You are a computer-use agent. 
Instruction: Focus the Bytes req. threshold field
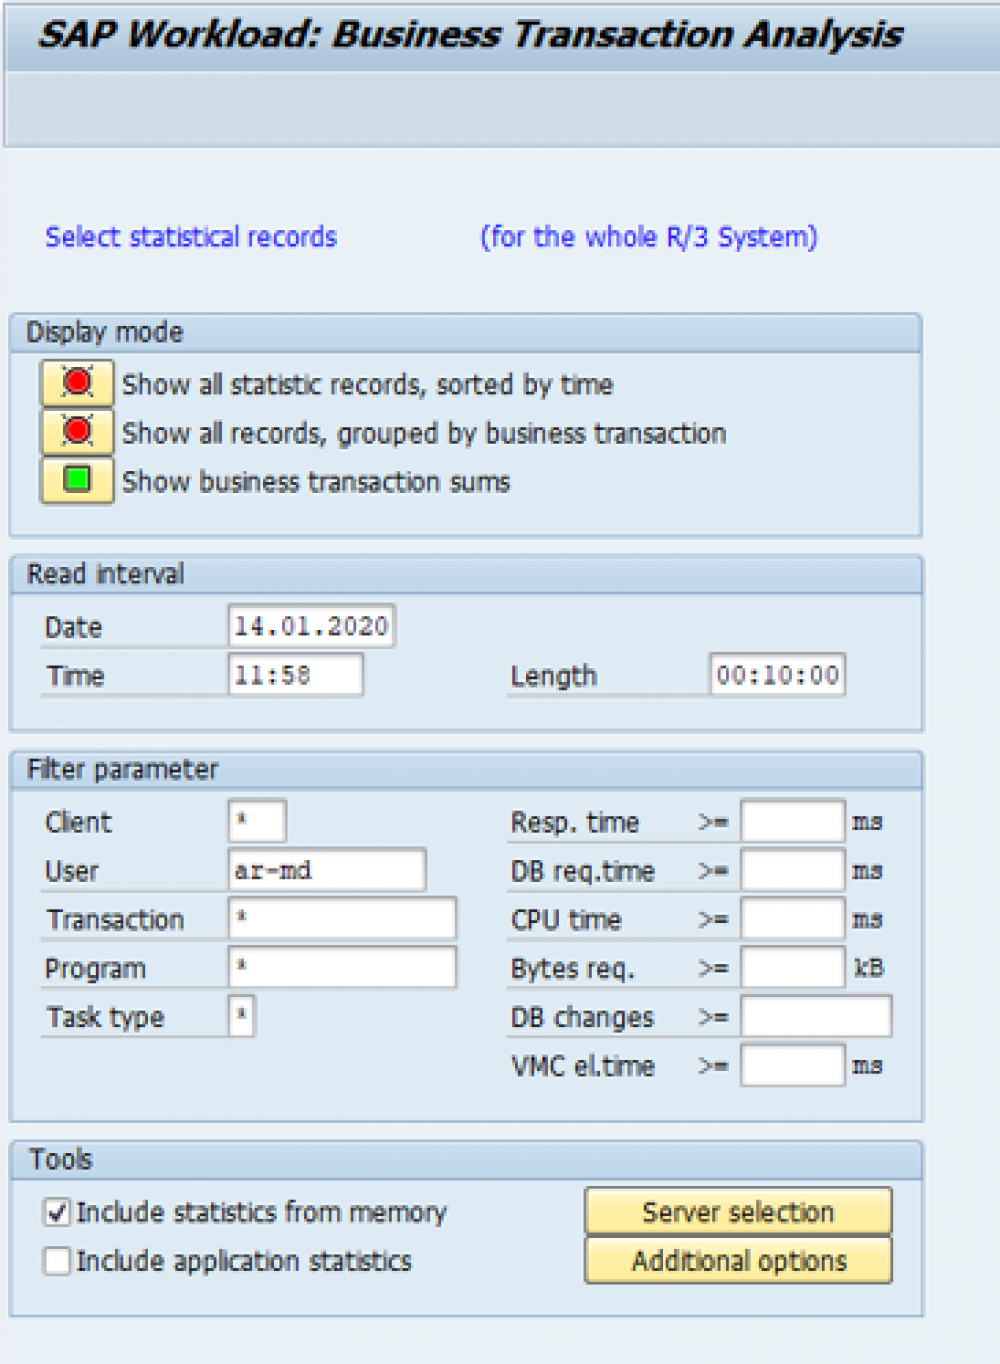[792, 967]
